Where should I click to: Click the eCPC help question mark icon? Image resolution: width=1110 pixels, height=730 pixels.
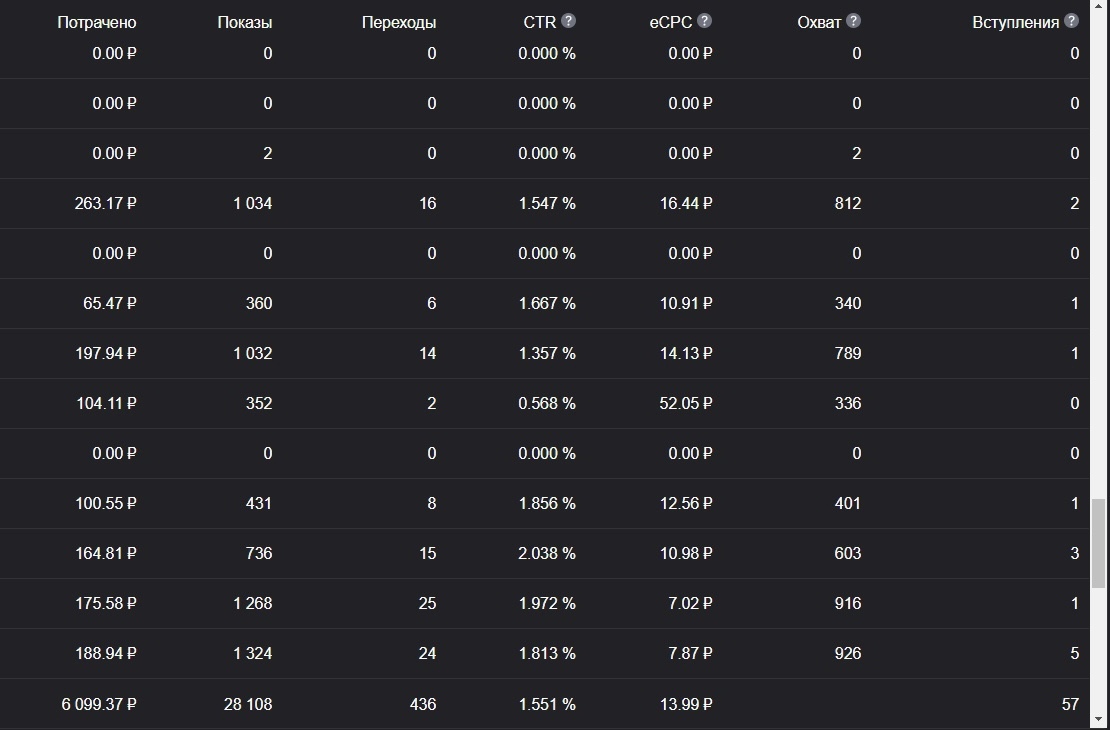(704, 21)
